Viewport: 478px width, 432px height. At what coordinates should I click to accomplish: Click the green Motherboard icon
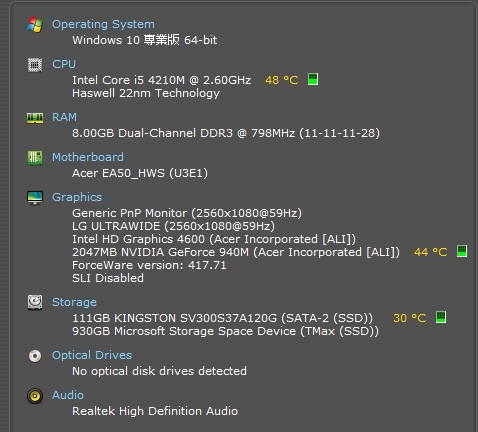tap(35, 158)
